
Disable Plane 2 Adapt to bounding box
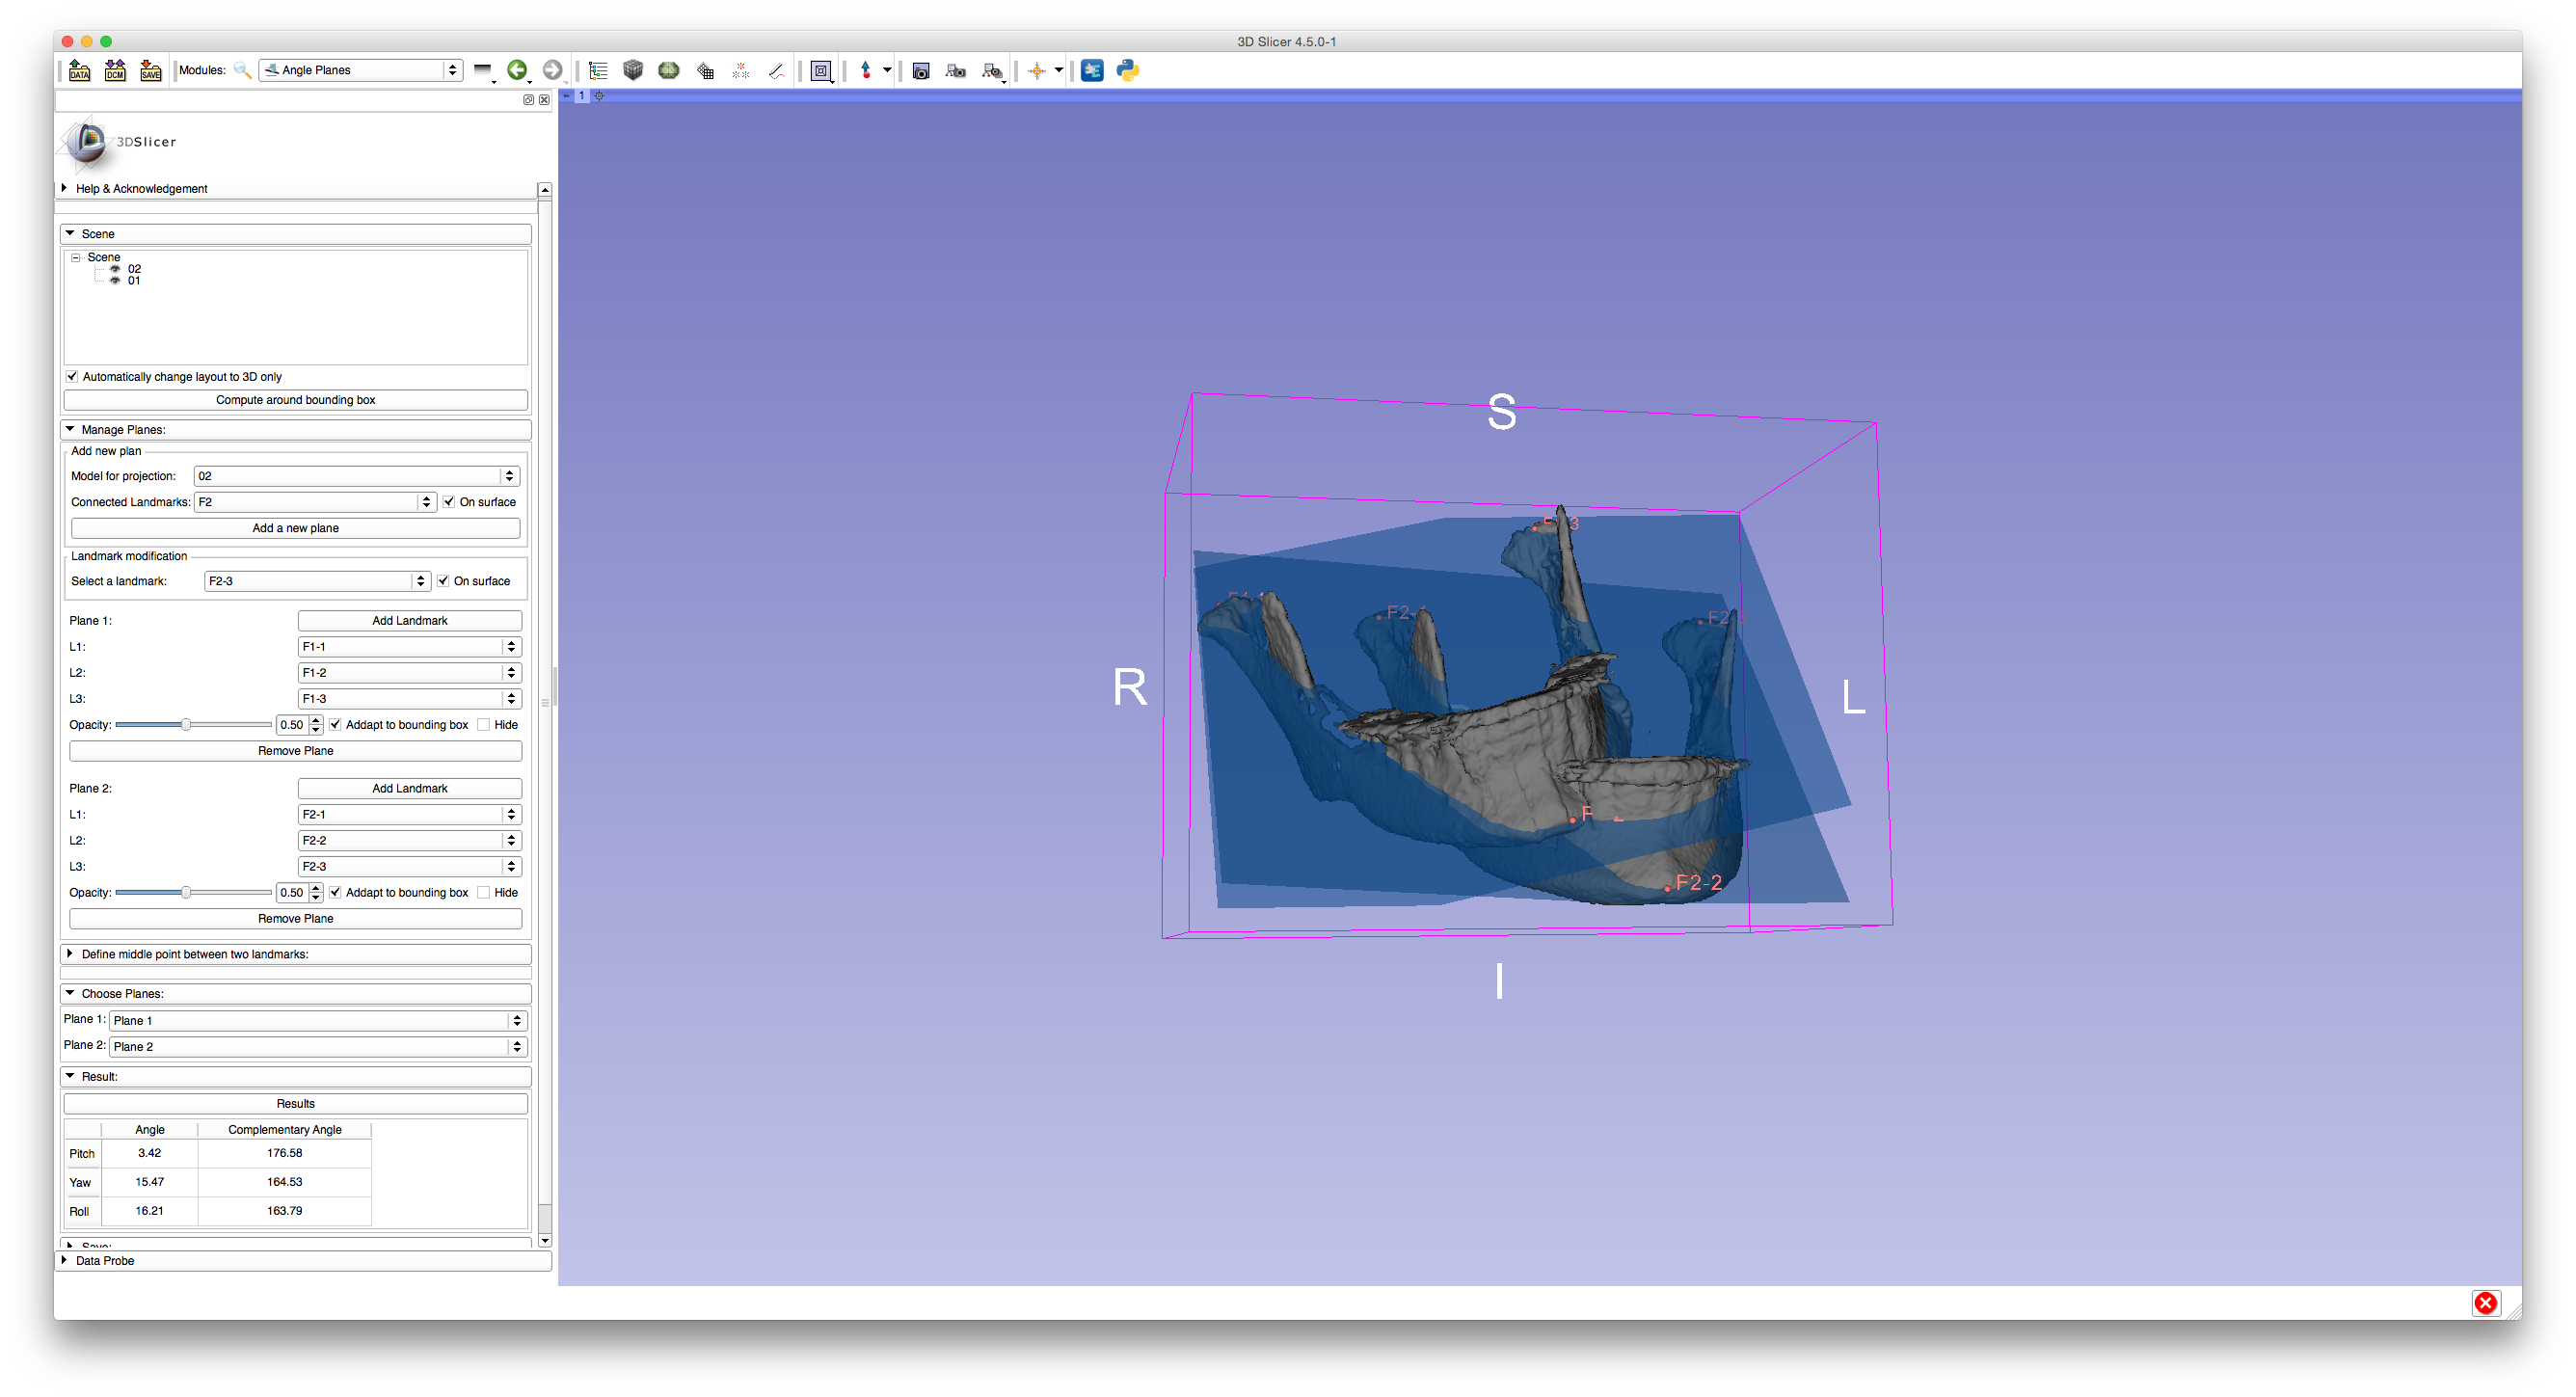click(336, 893)
